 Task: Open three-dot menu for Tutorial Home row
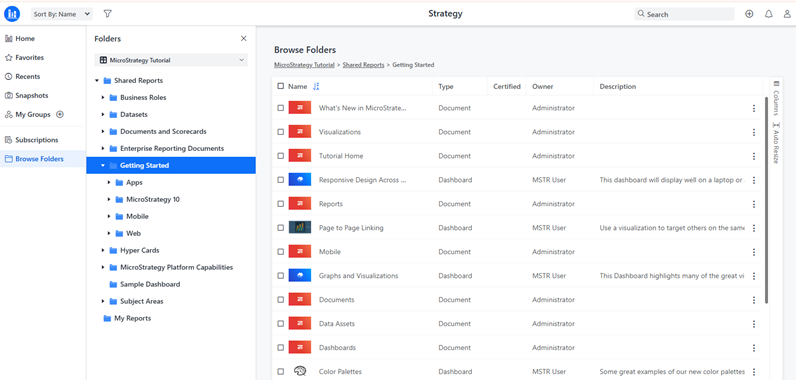click(754, 156)
